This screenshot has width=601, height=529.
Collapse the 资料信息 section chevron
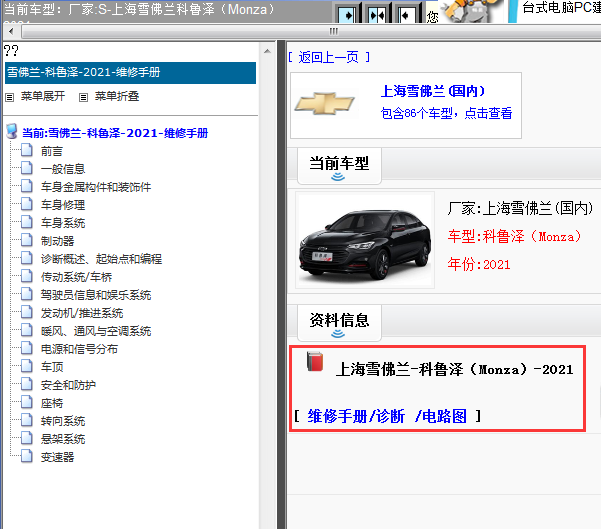[x=338, y=334]
